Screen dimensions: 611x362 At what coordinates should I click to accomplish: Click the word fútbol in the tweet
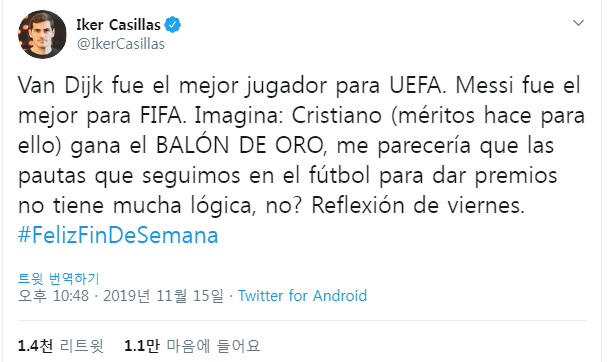339,175
